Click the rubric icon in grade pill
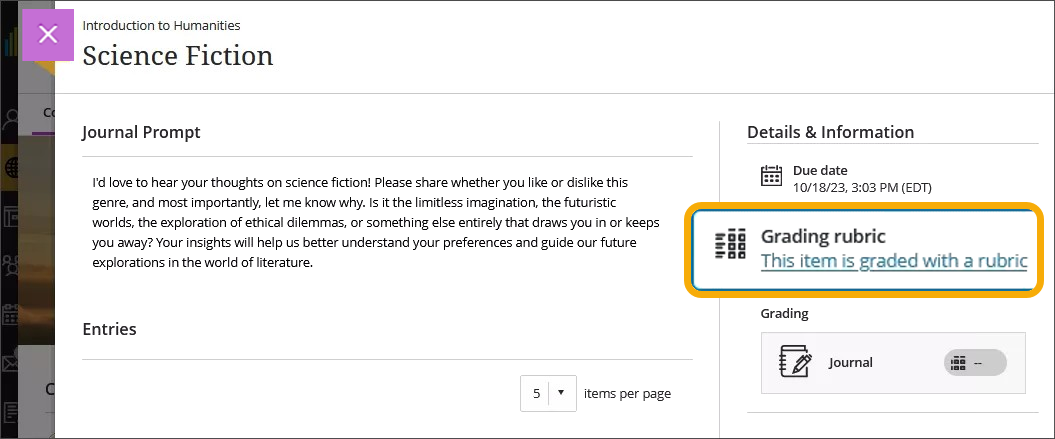Image resolution: width=1055 pixels, height=439 pixels. point(959,363)
